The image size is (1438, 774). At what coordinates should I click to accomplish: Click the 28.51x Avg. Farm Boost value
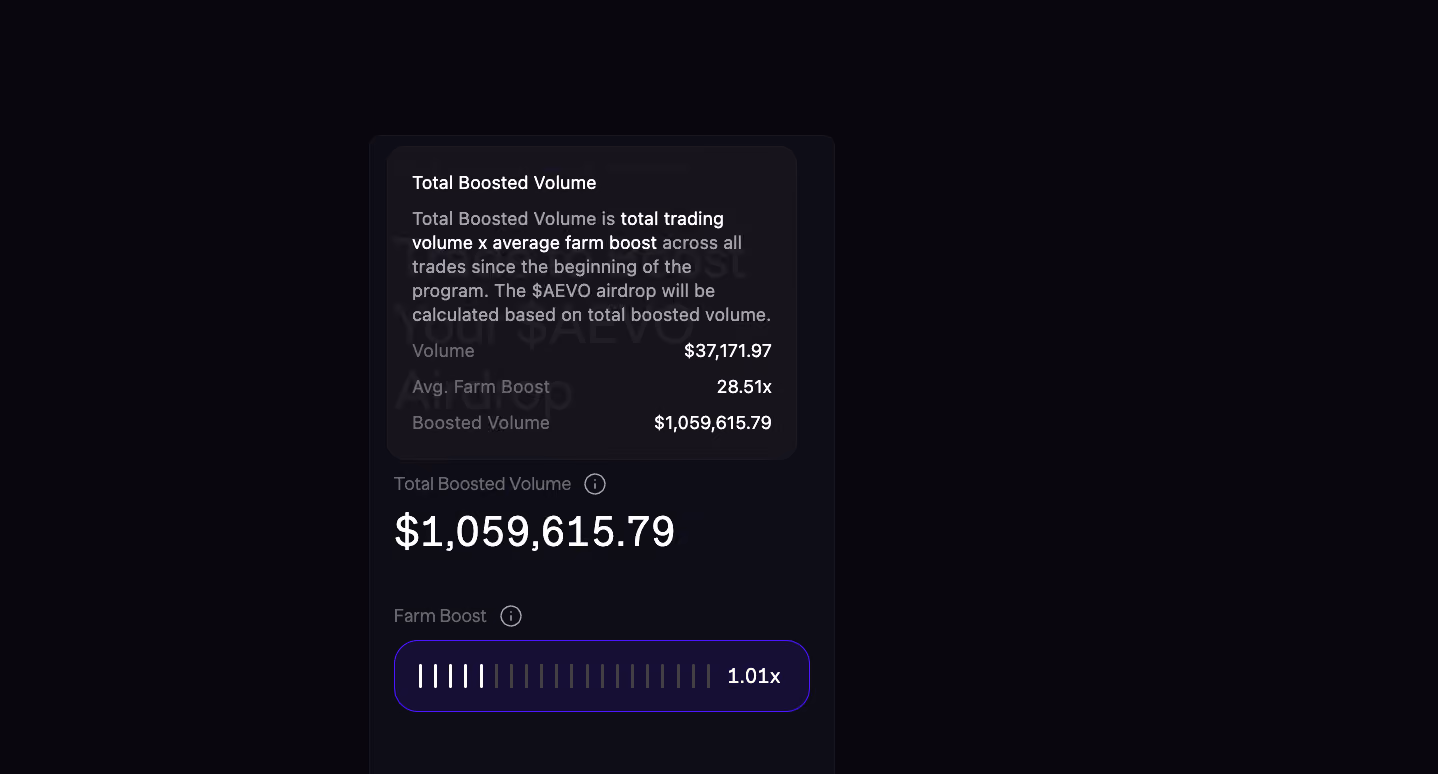coord(744,387)
